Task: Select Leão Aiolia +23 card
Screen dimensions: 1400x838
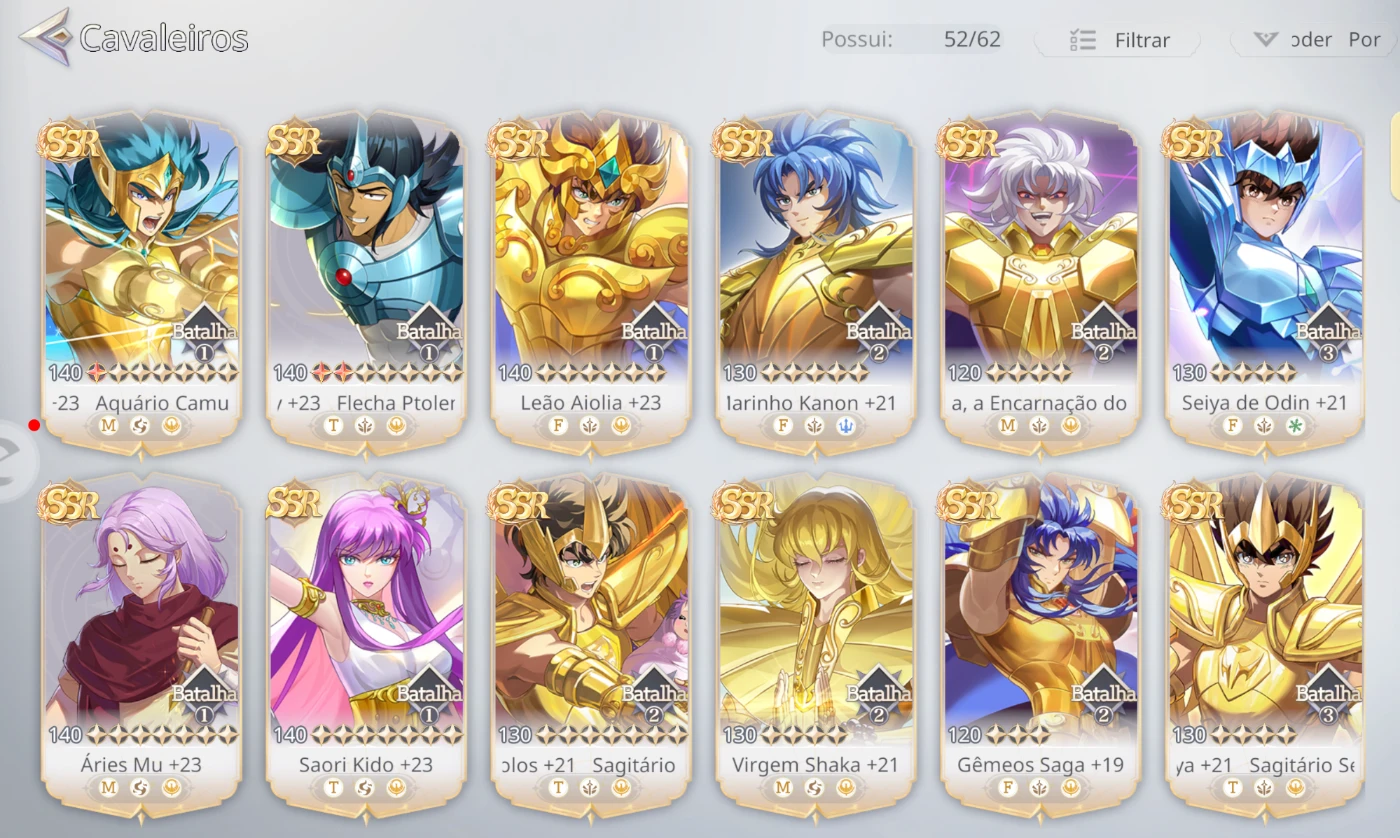Action: pos(590,285)
